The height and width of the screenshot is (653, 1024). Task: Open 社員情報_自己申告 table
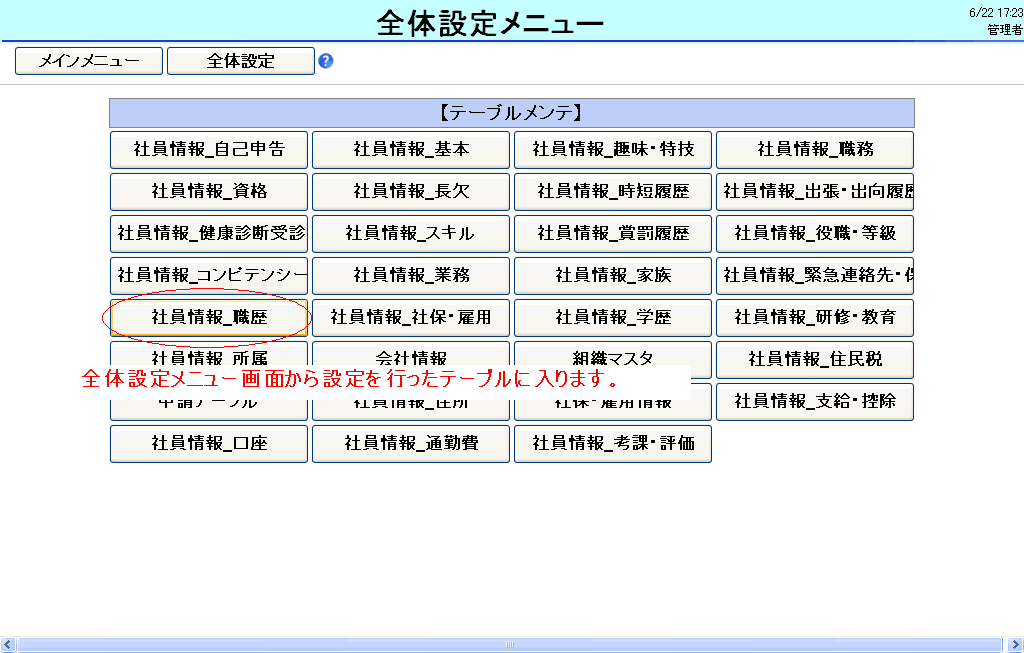[209, 150]
